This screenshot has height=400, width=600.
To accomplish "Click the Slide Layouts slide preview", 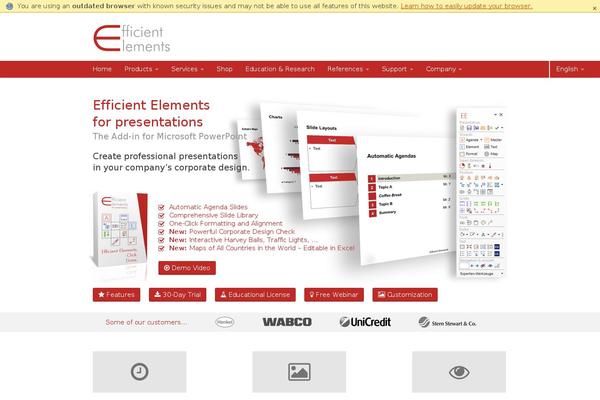I will point(329,168).
